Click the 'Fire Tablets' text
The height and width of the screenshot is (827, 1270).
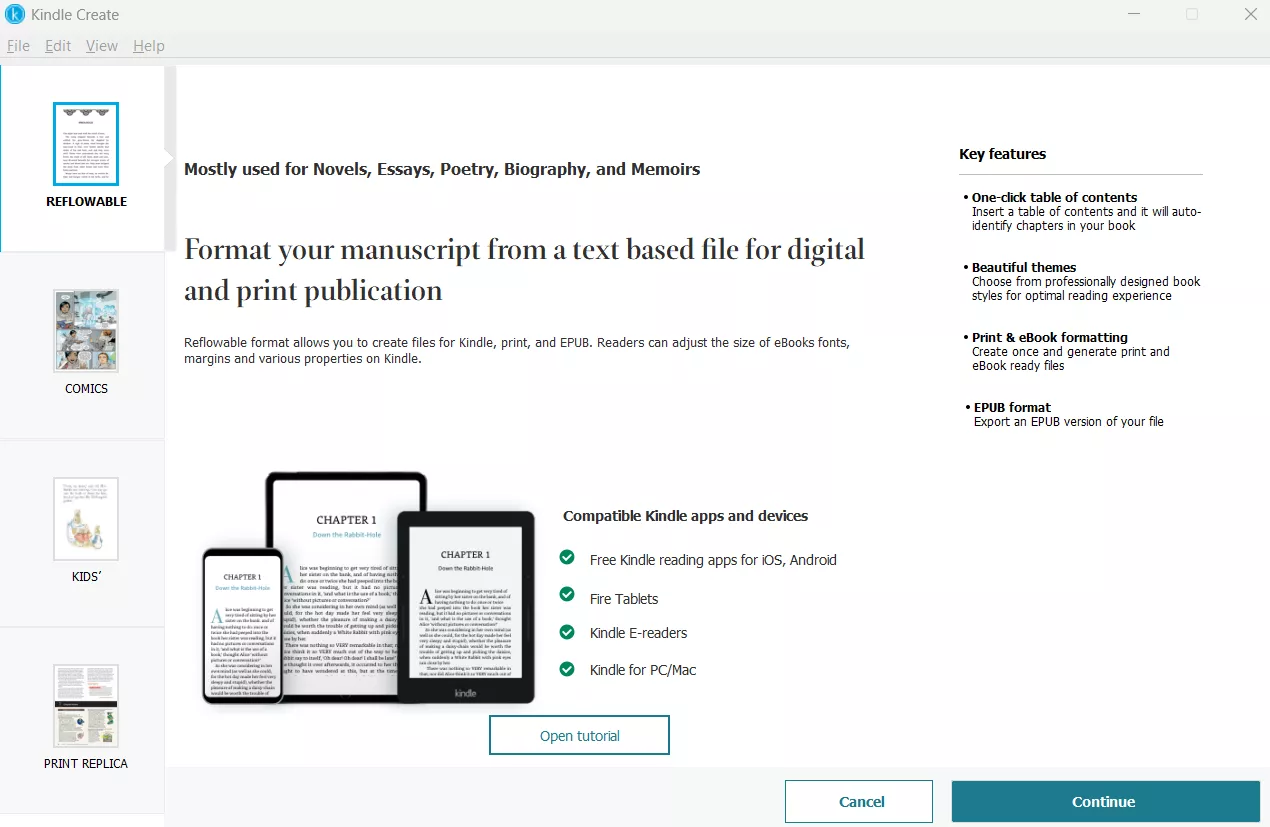[624, 598]
